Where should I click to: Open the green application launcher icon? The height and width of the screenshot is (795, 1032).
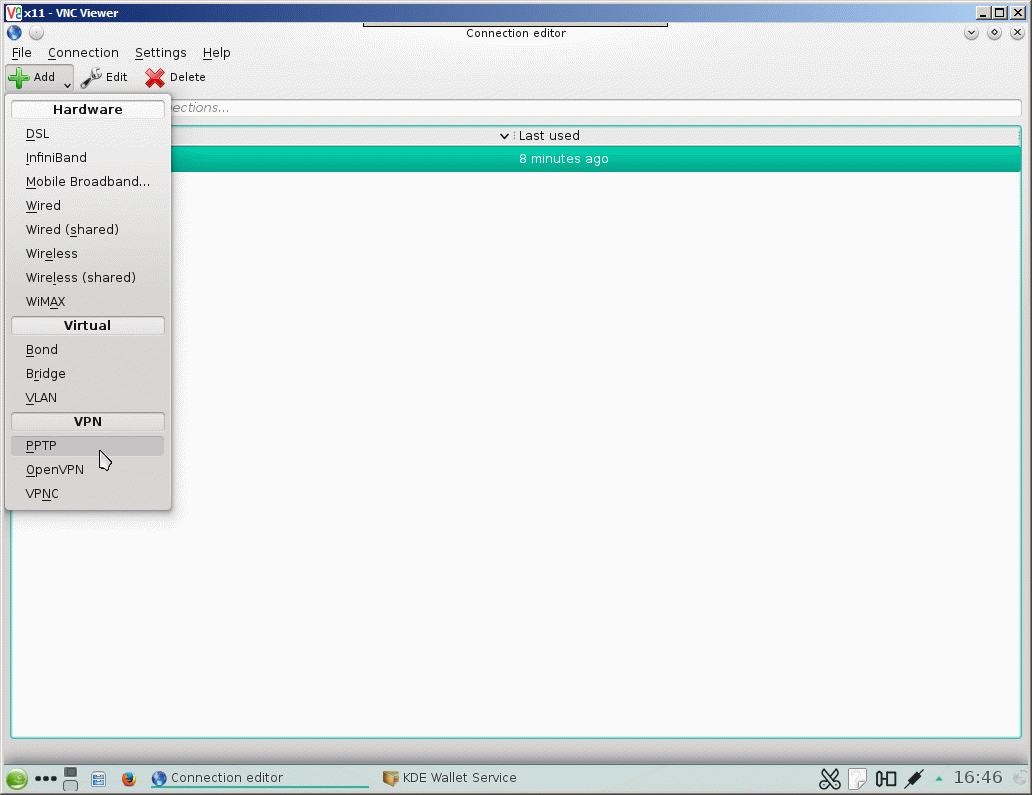17,779
